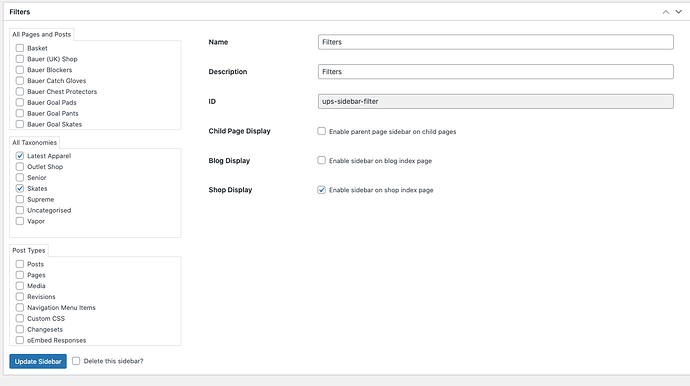This screenshot has height=386, width=690.
Task: Check the Bauer Goal Skates checkbox
Action: 20,124
